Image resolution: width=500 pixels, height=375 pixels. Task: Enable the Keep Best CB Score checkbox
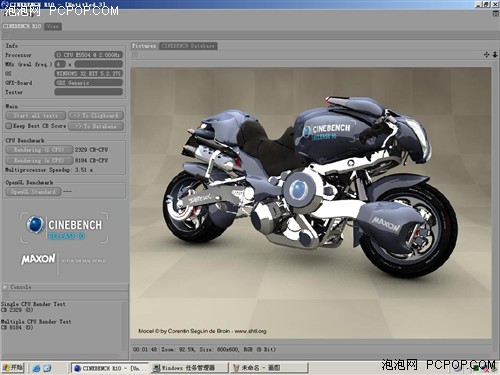point(9,126)
